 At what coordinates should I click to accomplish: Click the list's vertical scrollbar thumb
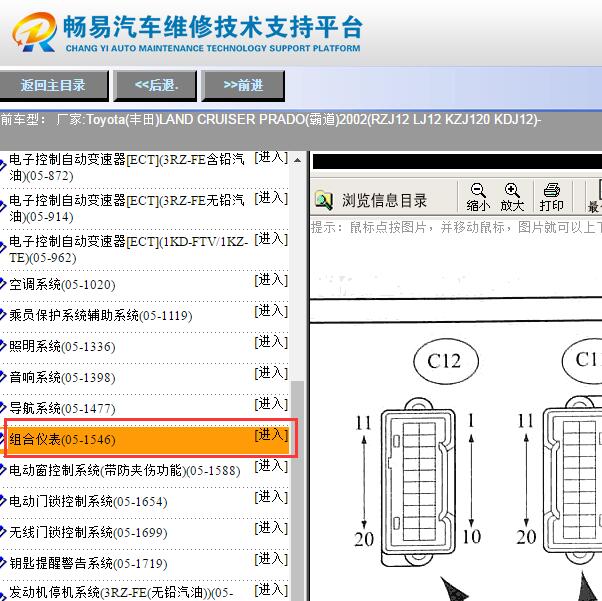(297, 491)
